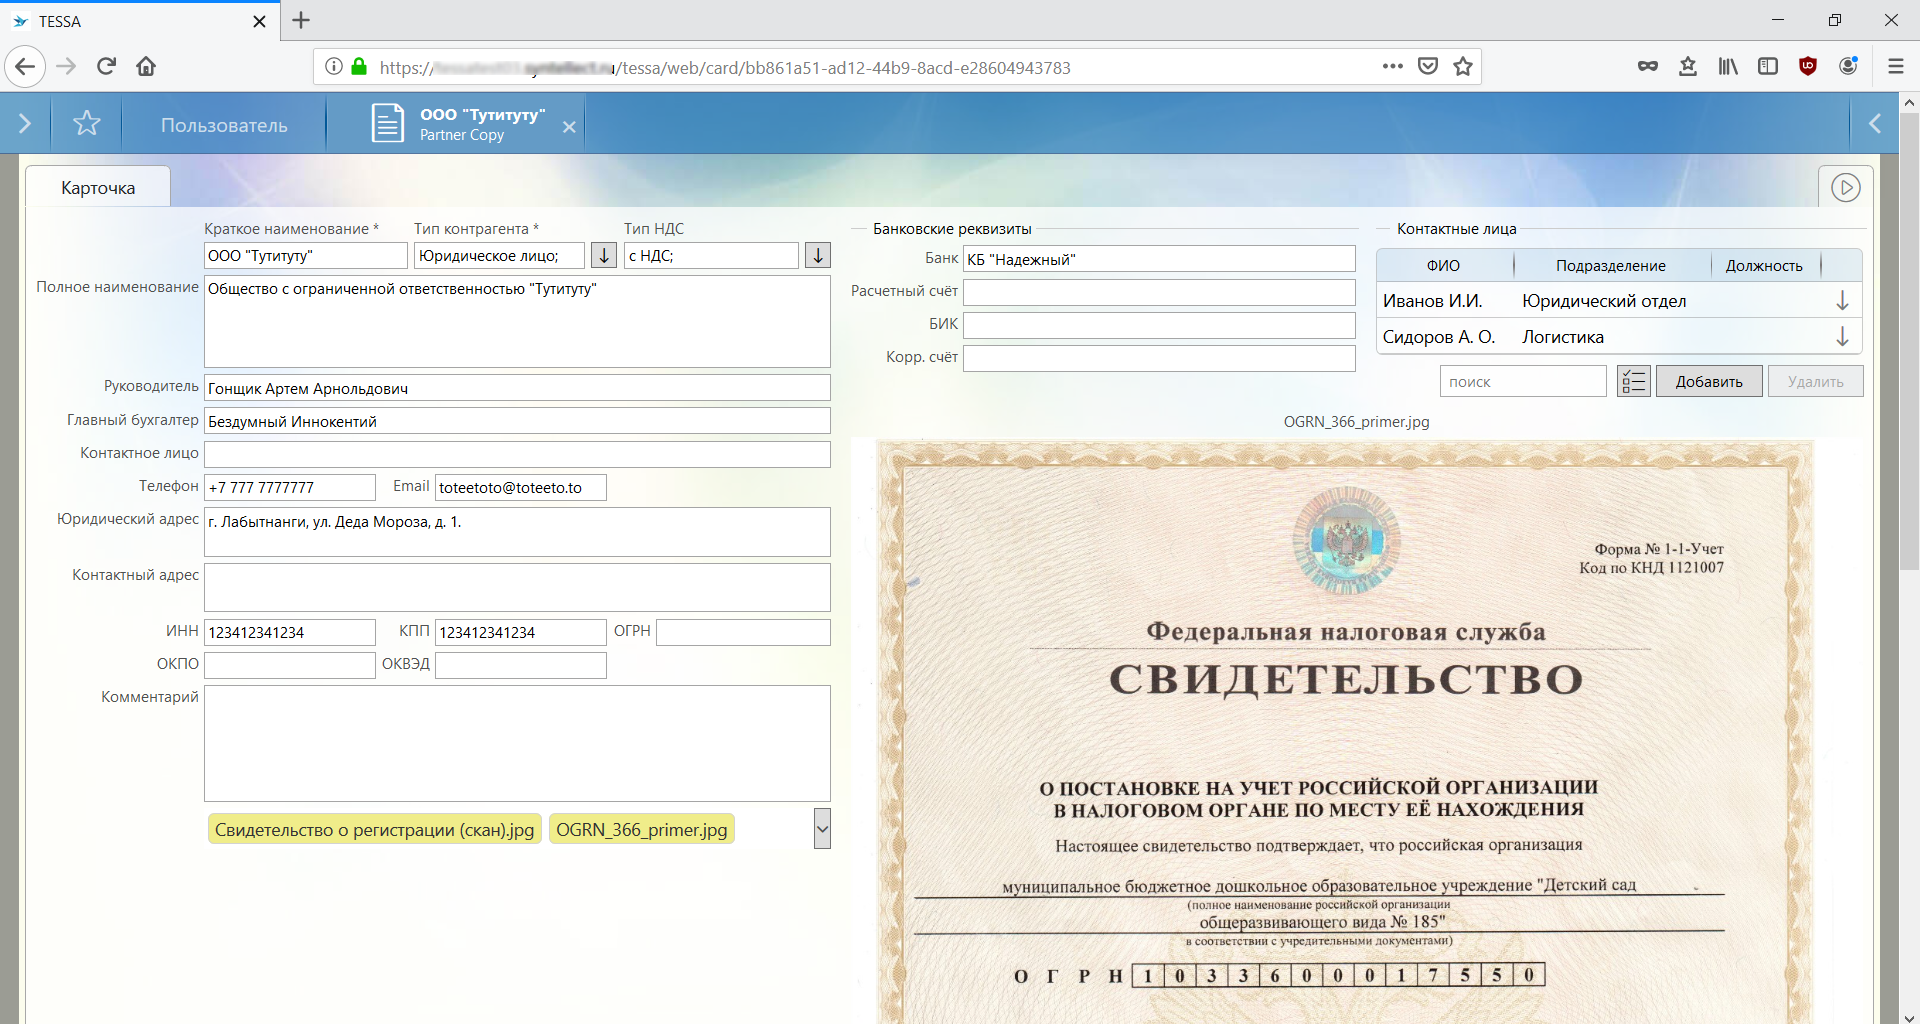The height and width of the screenshot is (1024, 1920).
Task: Click the list view icon beside search field
Action: (1633, 381)
